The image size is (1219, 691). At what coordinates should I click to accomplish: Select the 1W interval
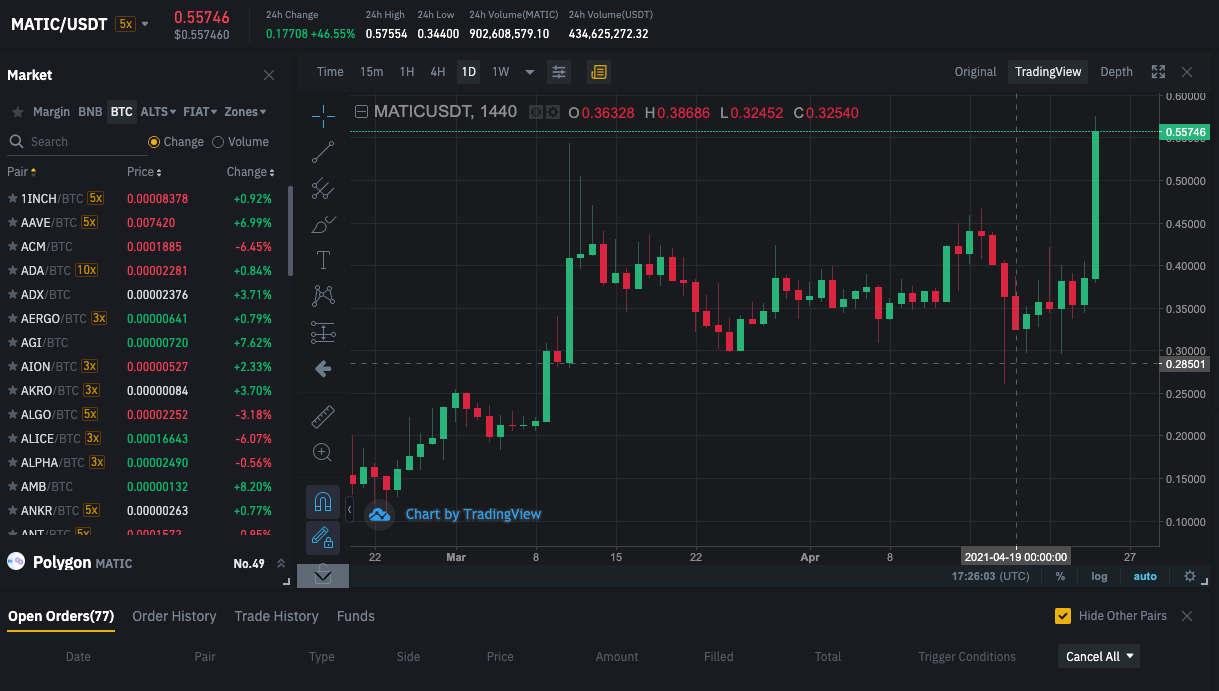[501, 72]
